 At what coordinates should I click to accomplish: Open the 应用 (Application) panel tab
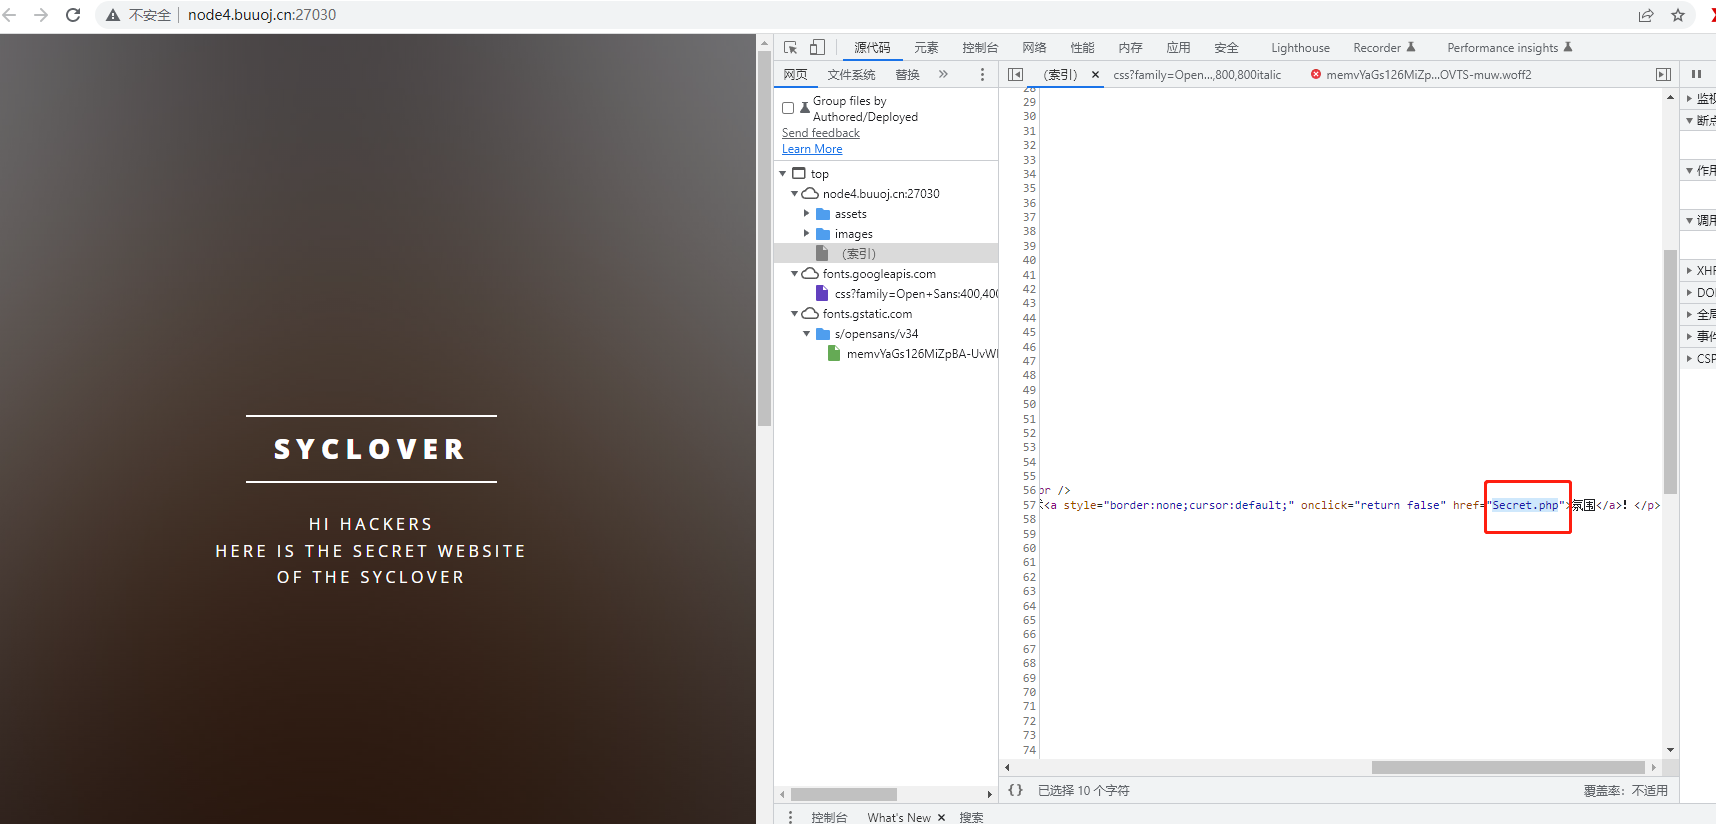1178,47
